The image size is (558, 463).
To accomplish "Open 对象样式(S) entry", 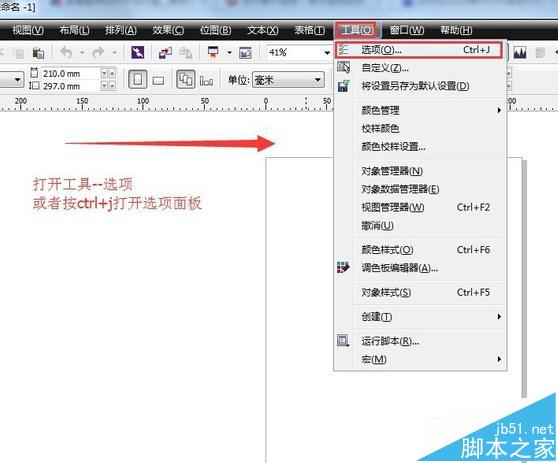I will [x=420, y=293].
